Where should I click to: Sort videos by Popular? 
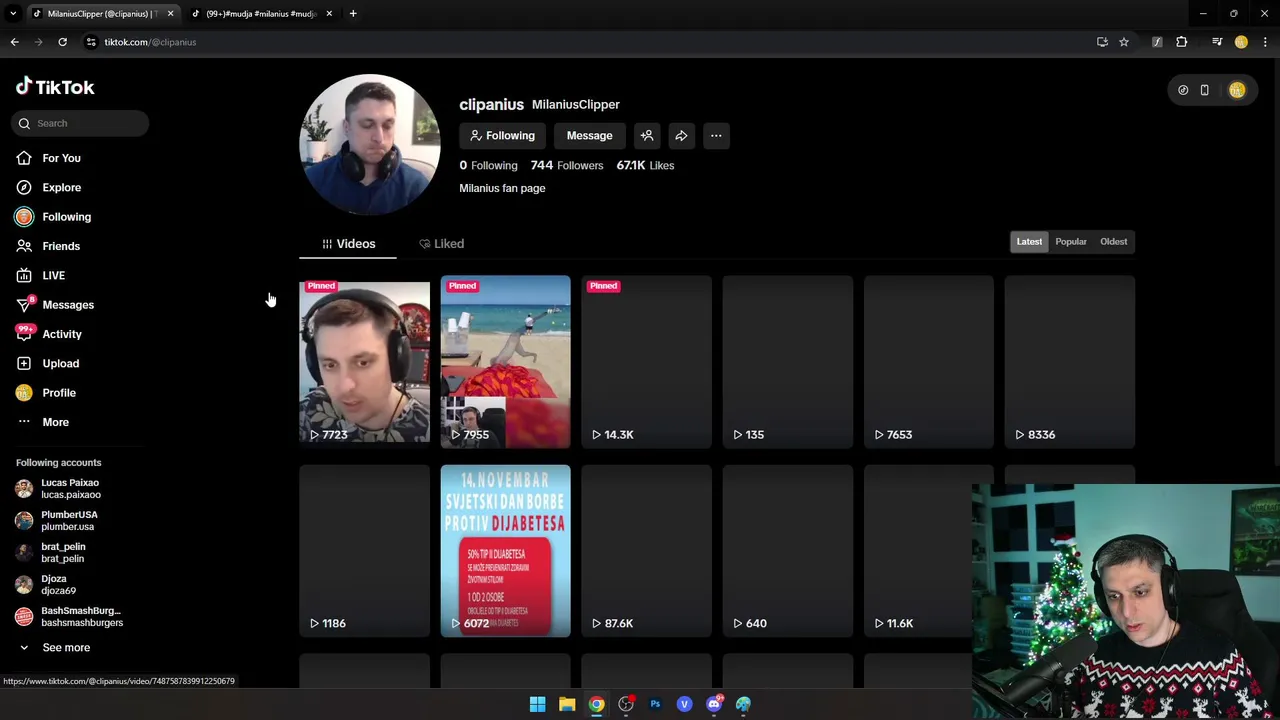pyautogui.click(x=1070, y=241)
